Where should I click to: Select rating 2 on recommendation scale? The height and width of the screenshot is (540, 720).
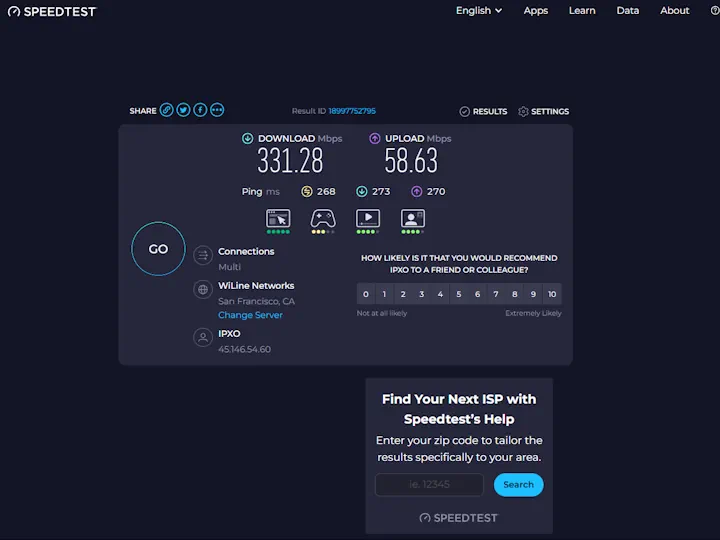[403, 294]
